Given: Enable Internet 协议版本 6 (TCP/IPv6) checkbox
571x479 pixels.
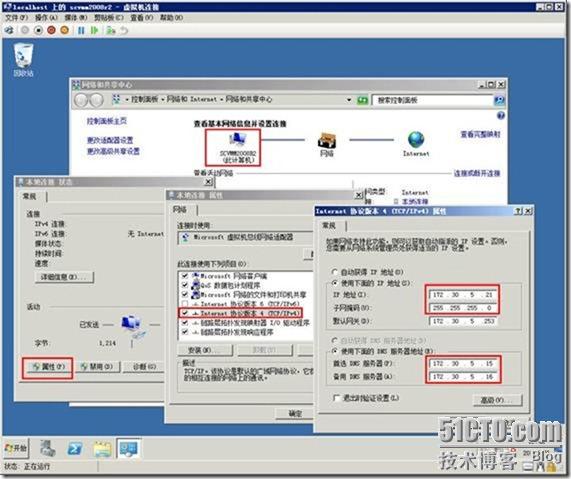Looking at the screenshot, I should pos(185,304).
